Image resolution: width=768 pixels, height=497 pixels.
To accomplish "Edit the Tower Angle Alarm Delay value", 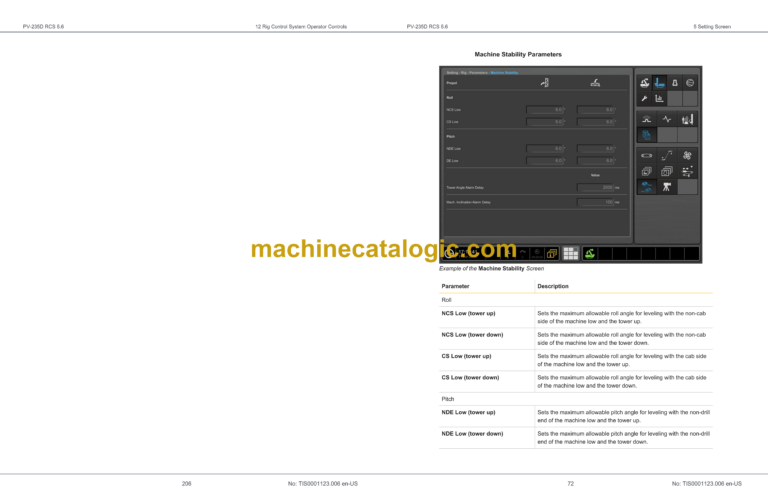I will tap(596, 188).
